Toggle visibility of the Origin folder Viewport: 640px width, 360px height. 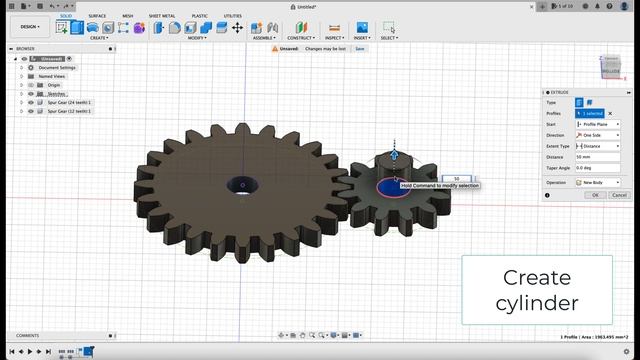31,85
